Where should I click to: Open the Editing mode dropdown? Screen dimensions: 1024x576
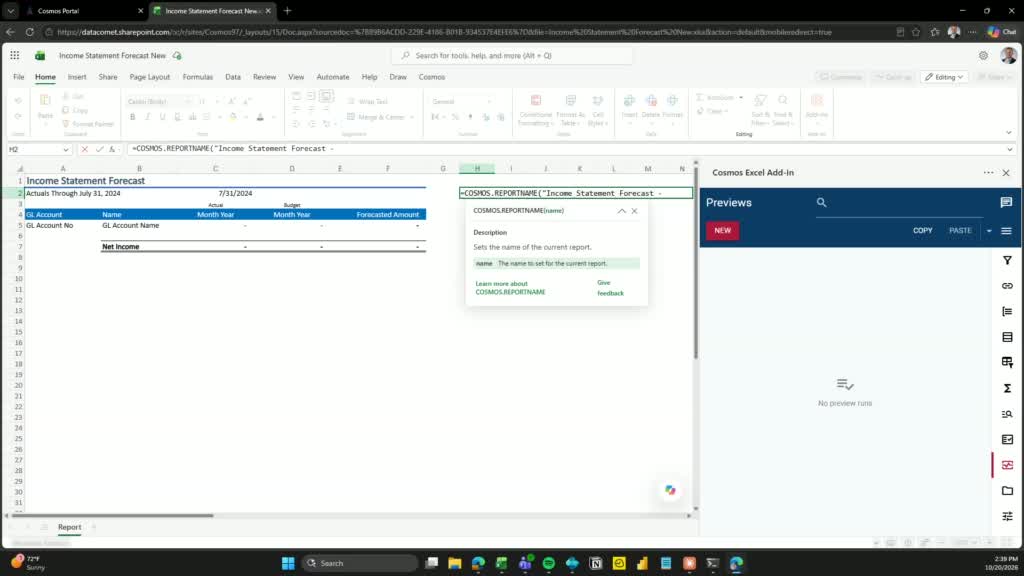(x=944, y=77)
